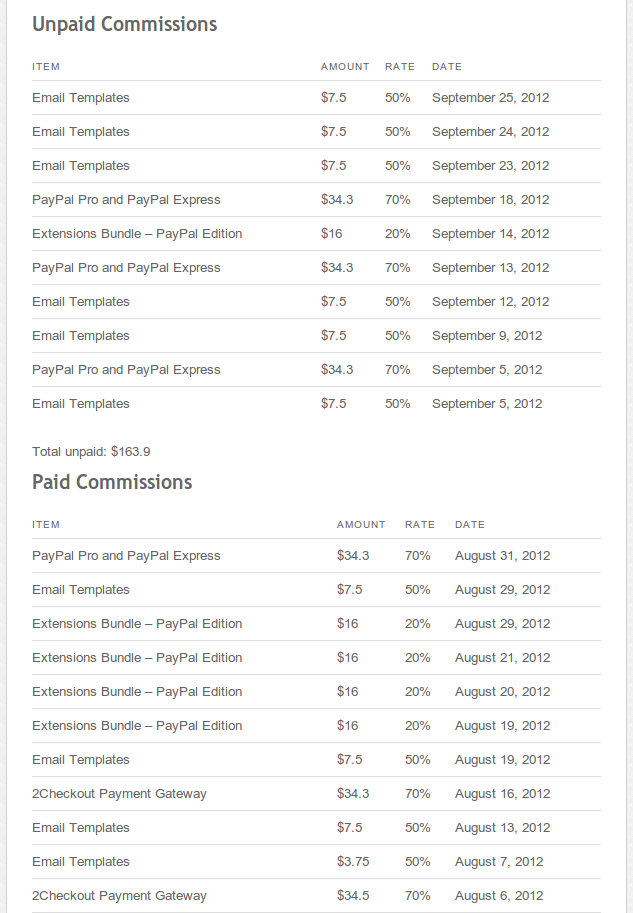This screenshot has height=913, width=633.
Task: Select the September 18, 2012 date cell
Action: (490, 200)
